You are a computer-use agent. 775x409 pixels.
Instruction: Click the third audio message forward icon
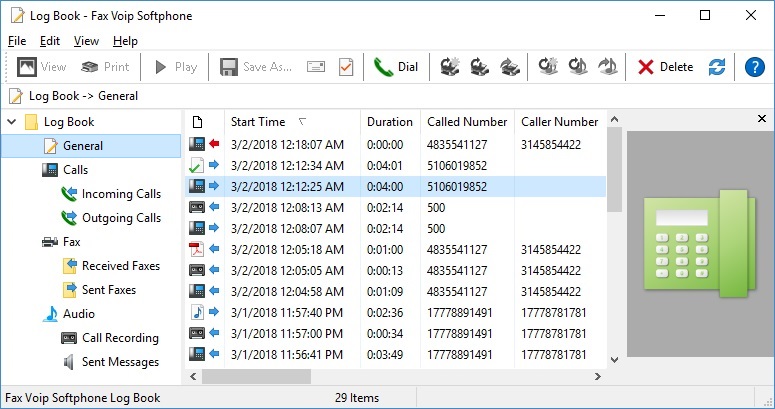607,67
